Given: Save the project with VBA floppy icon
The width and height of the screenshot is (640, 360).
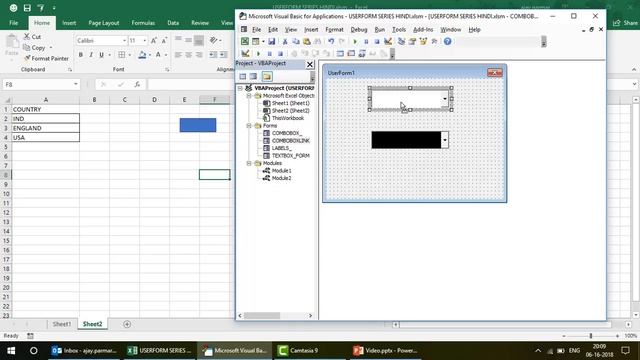Looking at the screenshot, I should point(271,41).
